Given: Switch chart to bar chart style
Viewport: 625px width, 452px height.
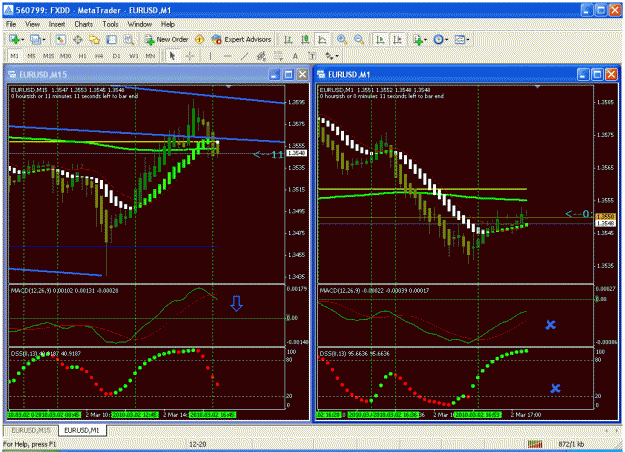Looking at the screenshot, I should (288, 39).
